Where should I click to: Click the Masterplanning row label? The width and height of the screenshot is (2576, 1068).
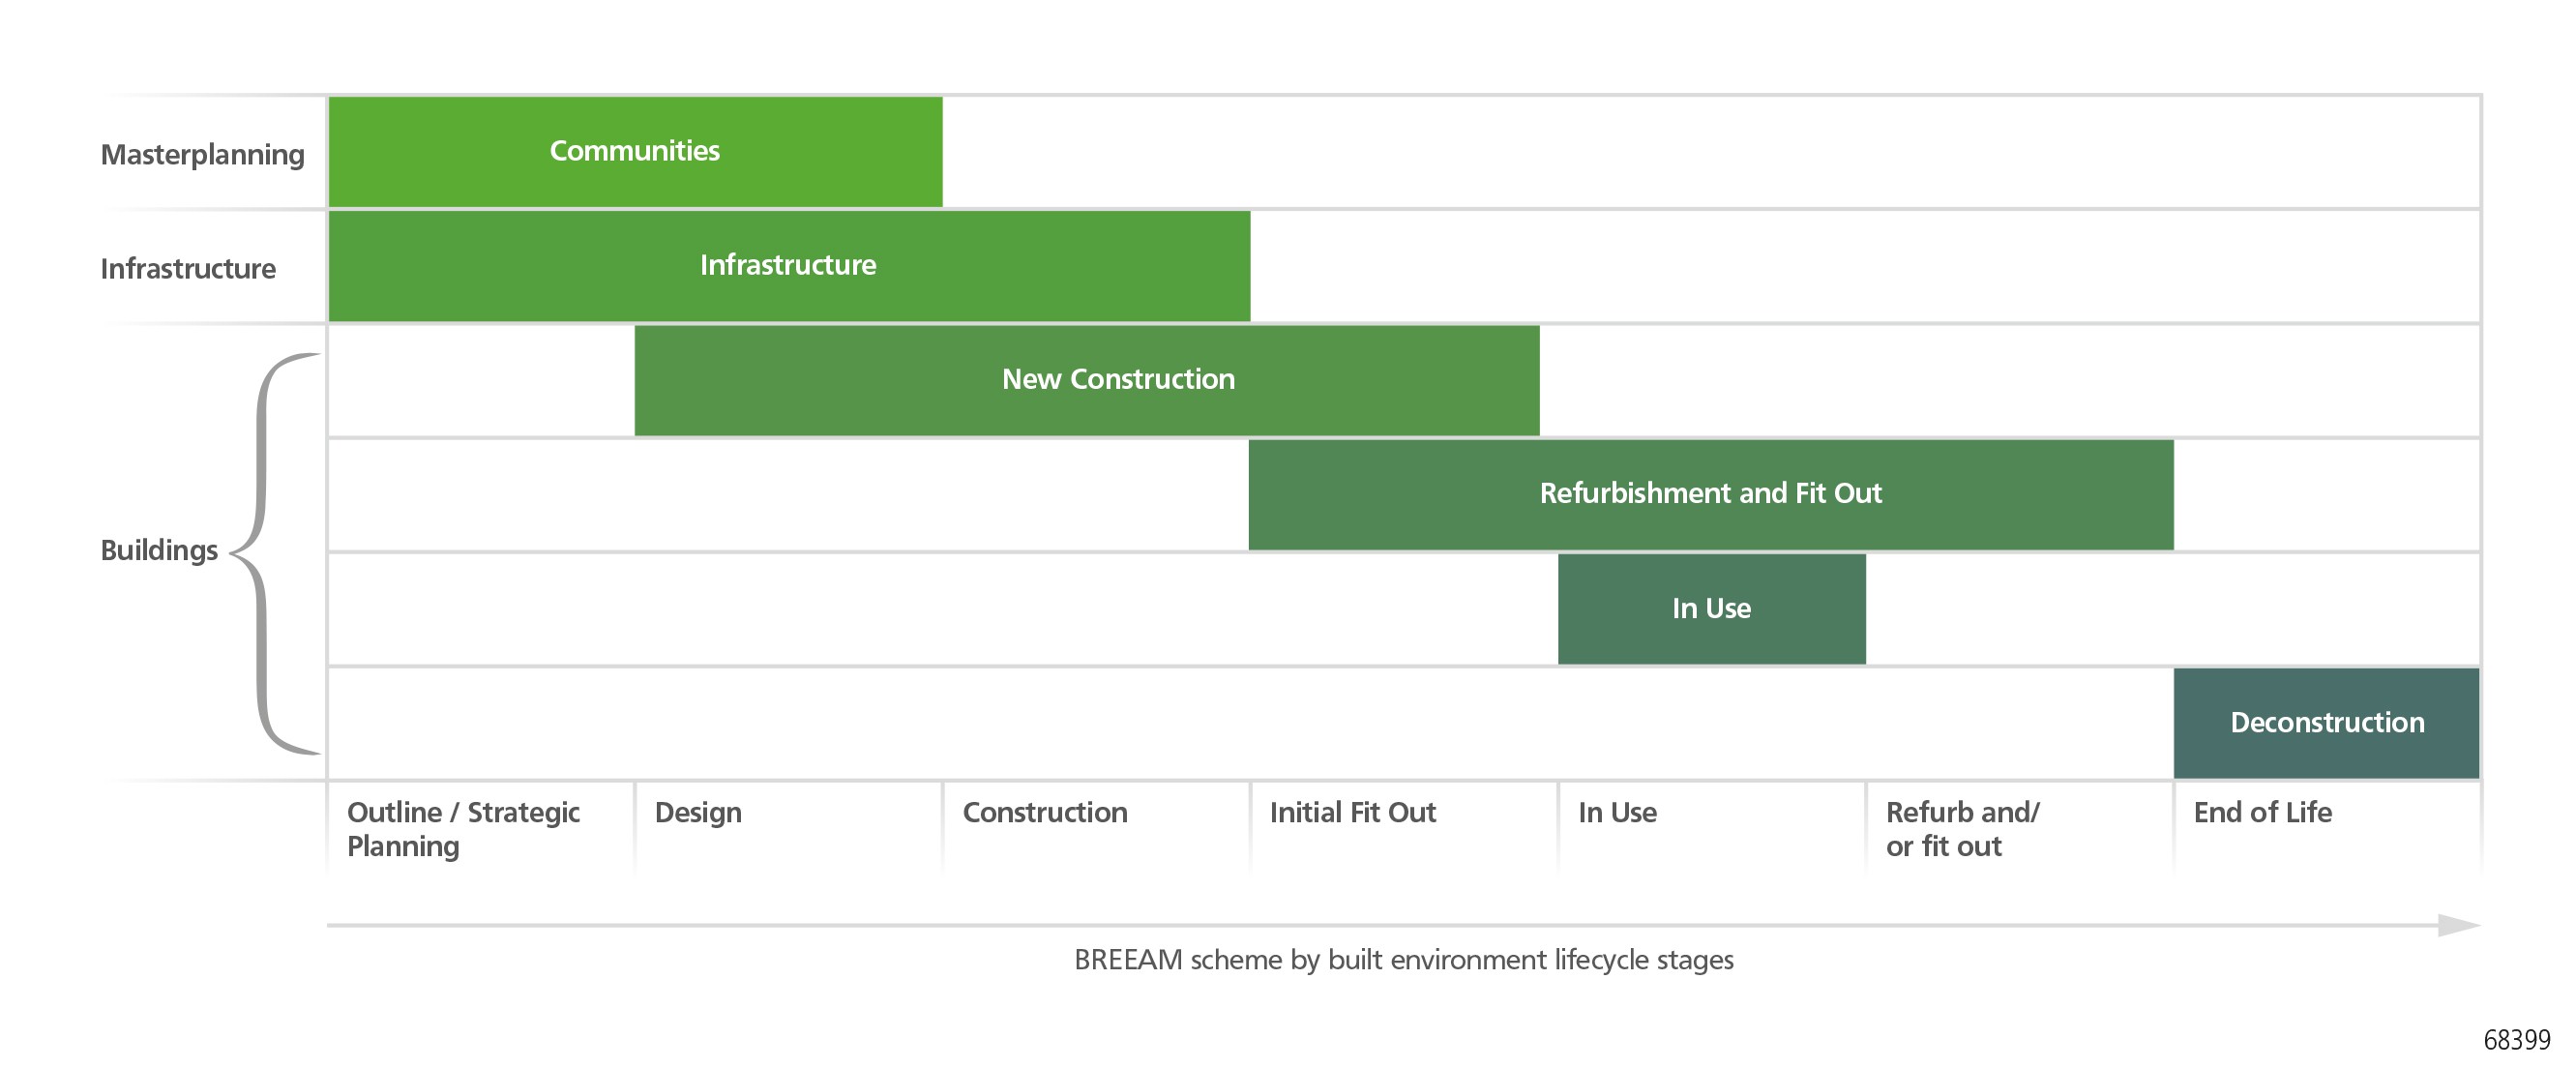[x=203, y=155]
